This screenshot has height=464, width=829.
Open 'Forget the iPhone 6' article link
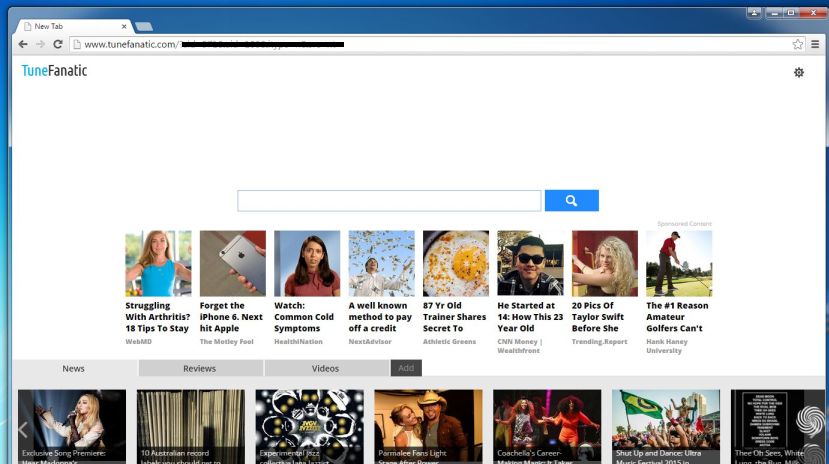(231, 317)
